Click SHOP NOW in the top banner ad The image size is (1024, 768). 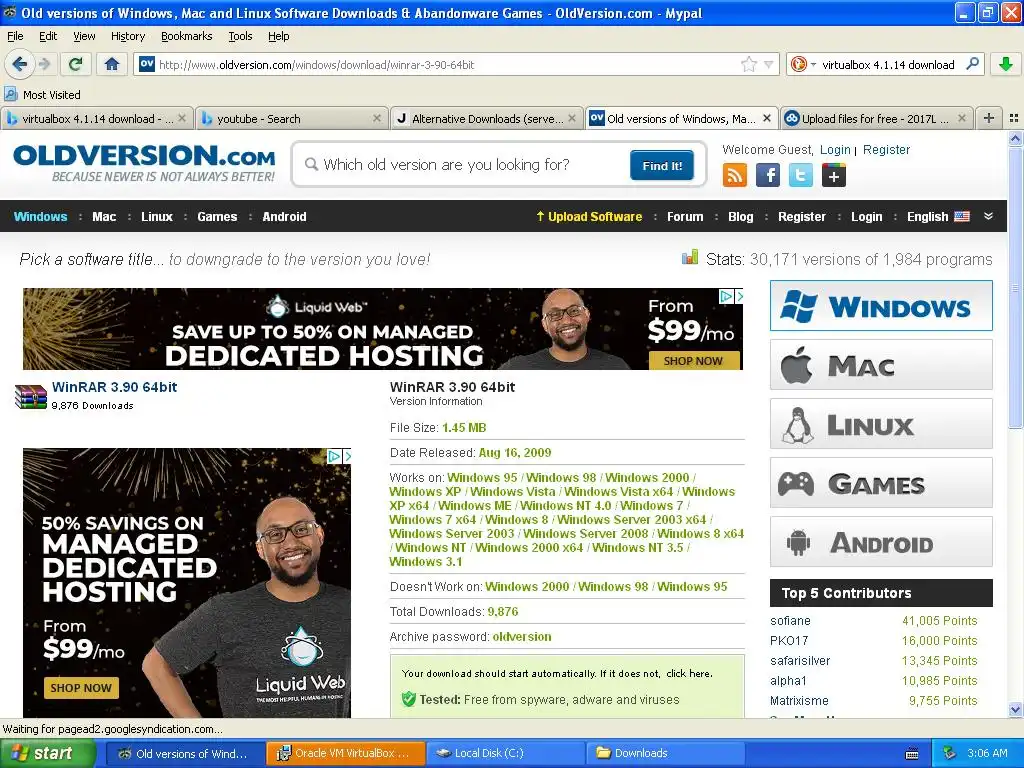click(x=694, y=360)
